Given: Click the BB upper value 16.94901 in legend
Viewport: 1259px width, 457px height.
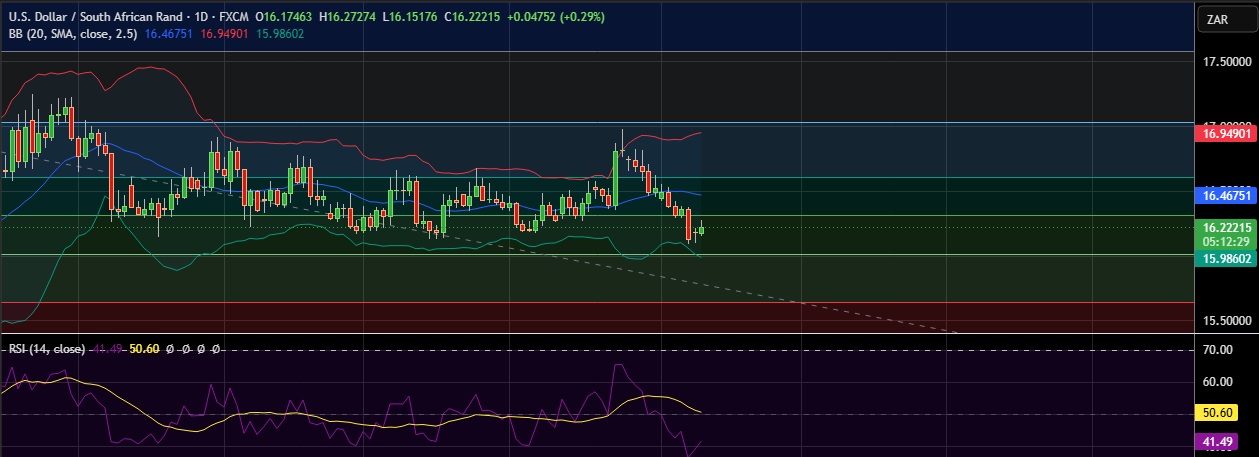Looking at the screenshot, I should click(x=223, y=33).
